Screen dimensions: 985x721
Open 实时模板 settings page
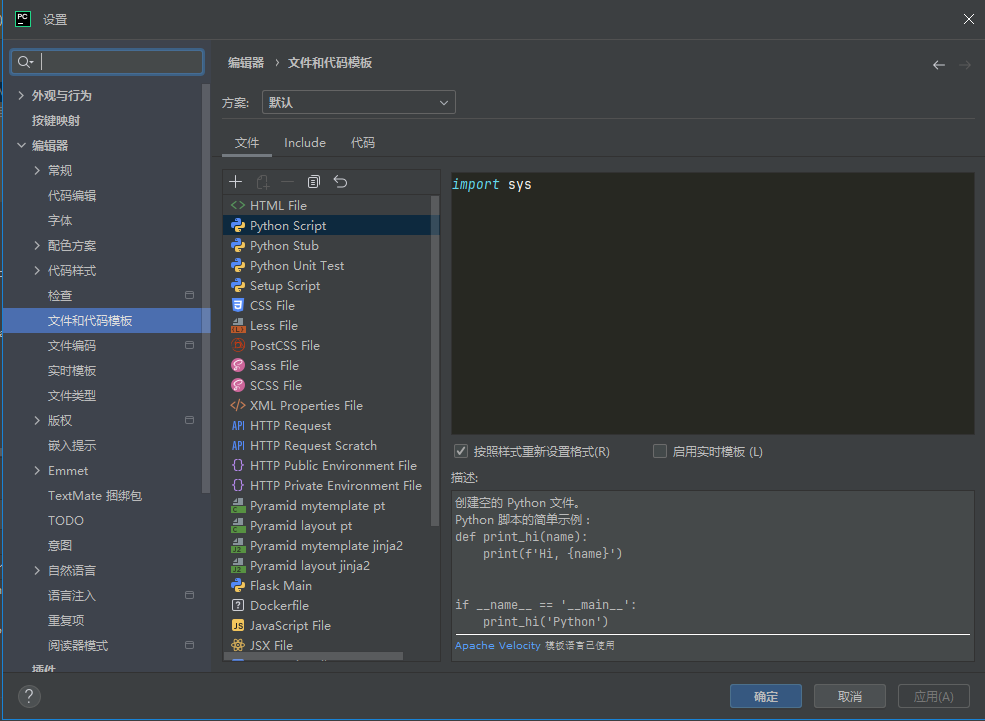click(x=72, y=371)
